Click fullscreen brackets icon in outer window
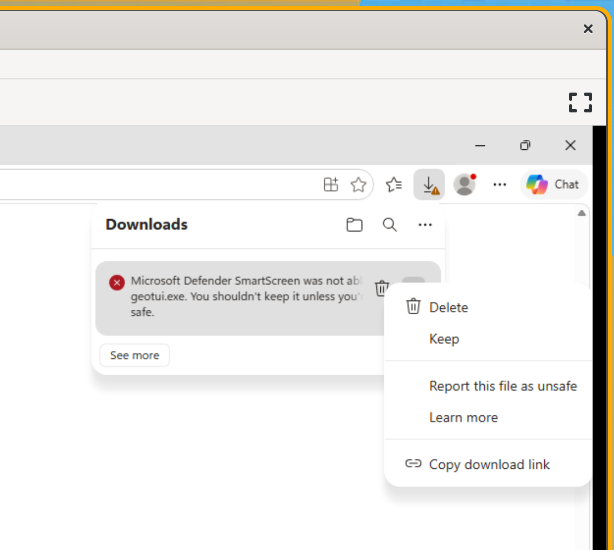The width and height of the screenshot is (614, 550). tap(580, 103)
